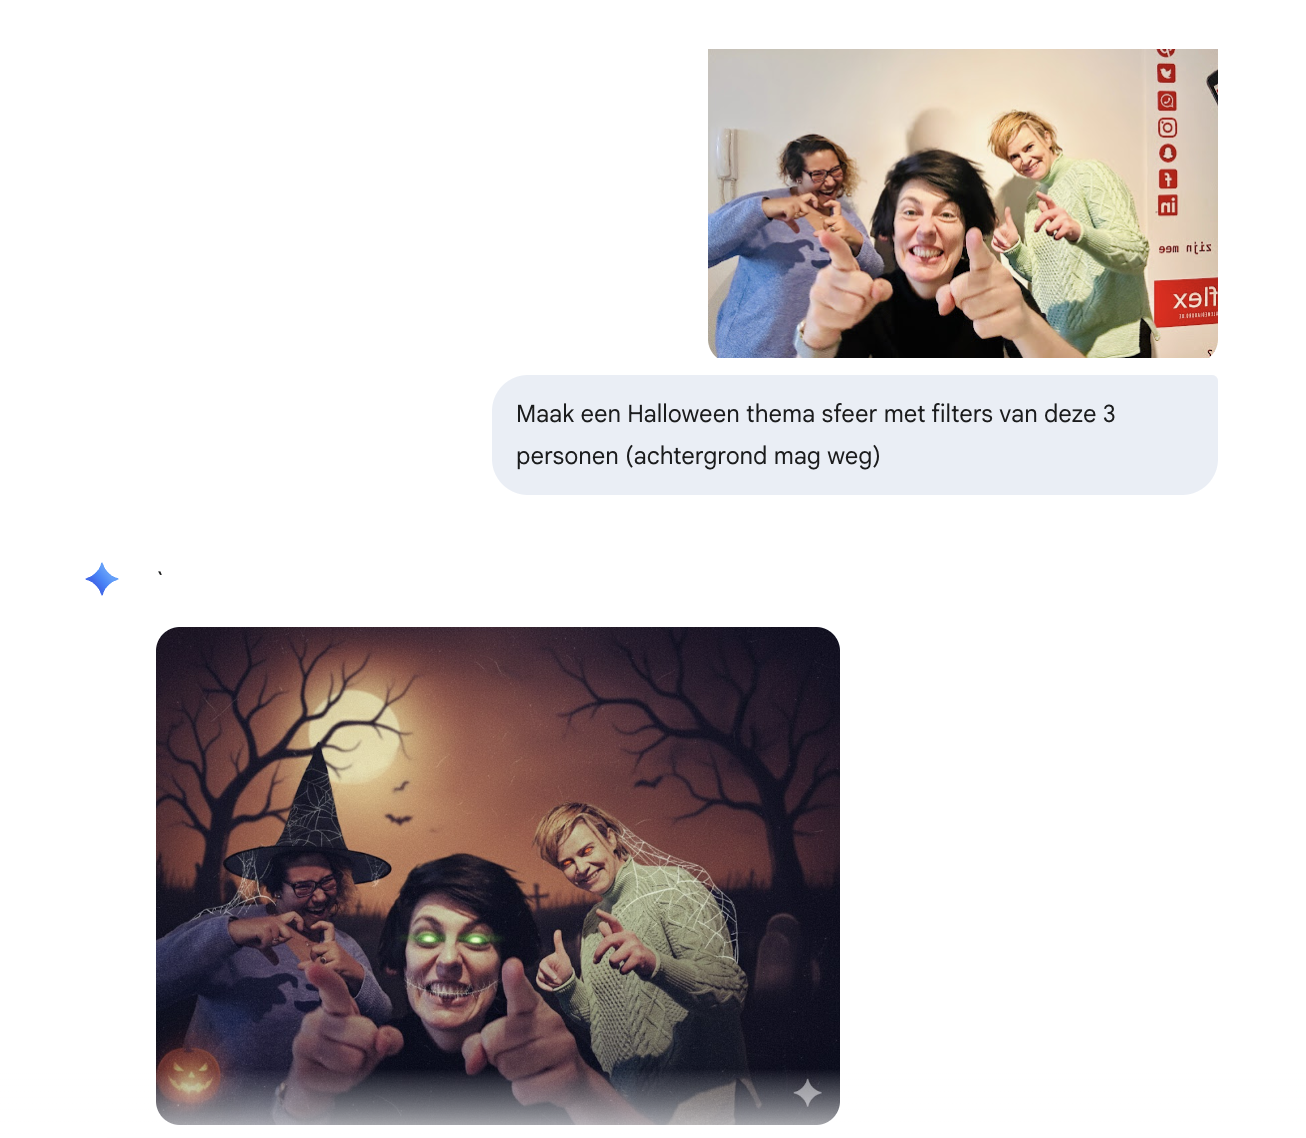Click the 'zijn mee' text in photo

(1185, 248)
